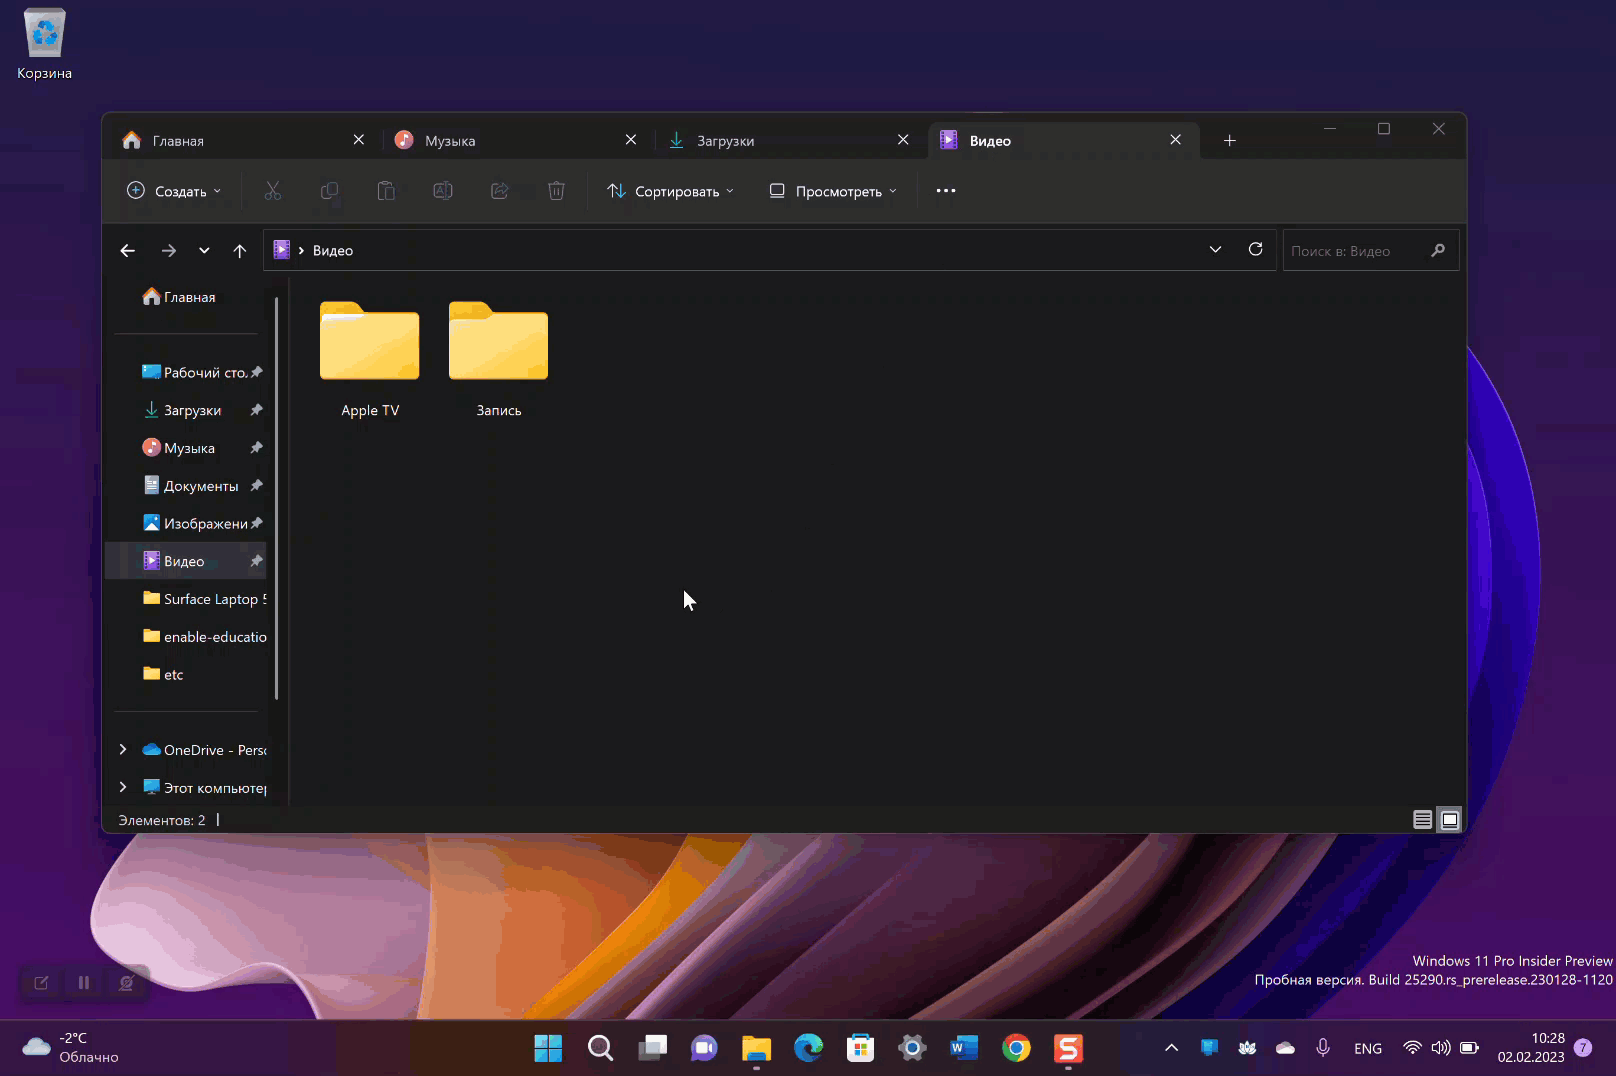The image size is (1616, 1076).
Task: Click the Share icon in toolbar
Action: (500, 191)
